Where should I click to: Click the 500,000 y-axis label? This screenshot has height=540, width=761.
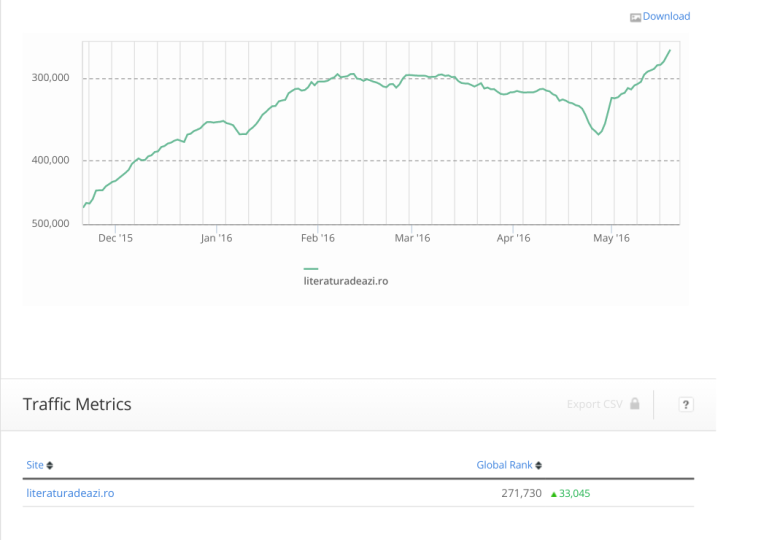[50, 224]
